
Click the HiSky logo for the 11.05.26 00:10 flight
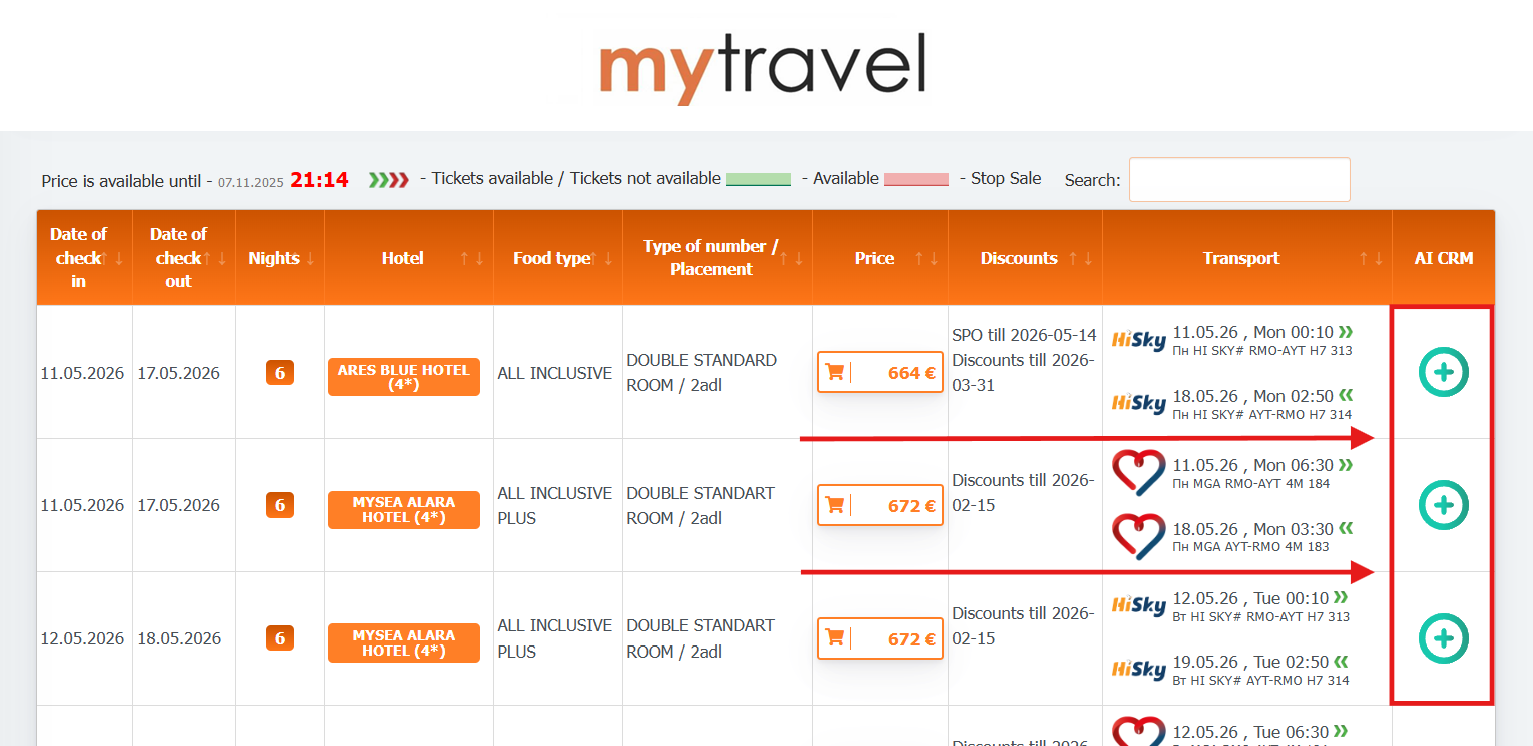point(1139,341)
